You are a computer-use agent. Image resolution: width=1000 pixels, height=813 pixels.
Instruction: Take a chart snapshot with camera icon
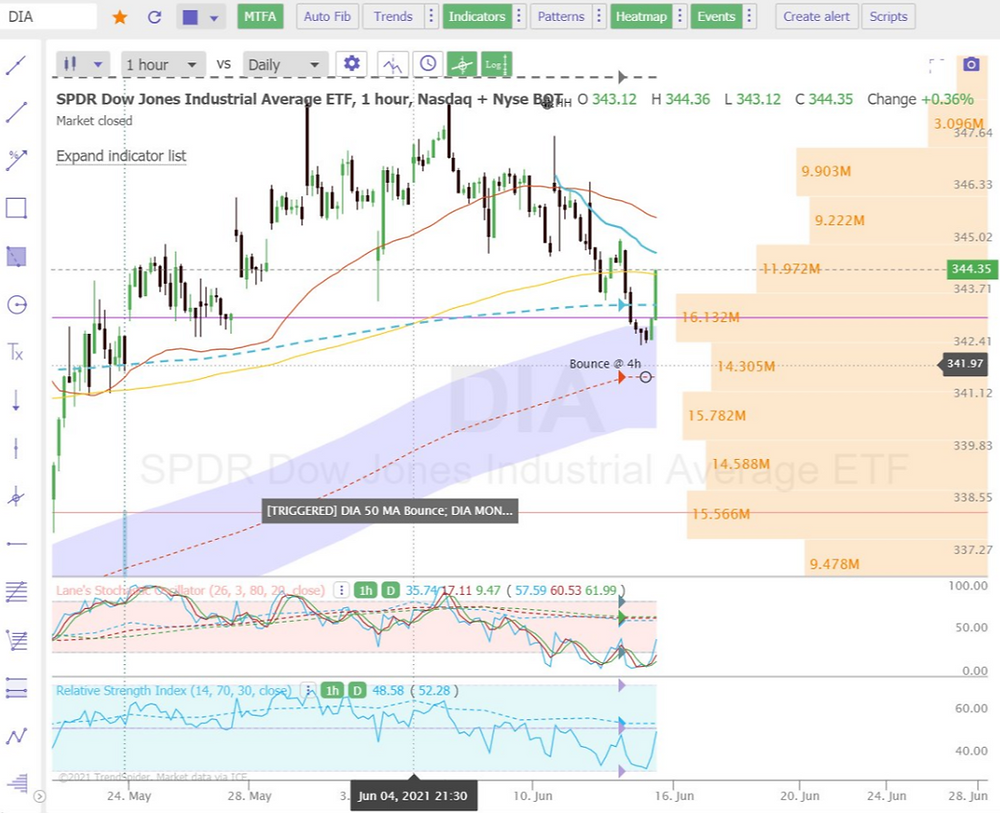coord(971,64)
